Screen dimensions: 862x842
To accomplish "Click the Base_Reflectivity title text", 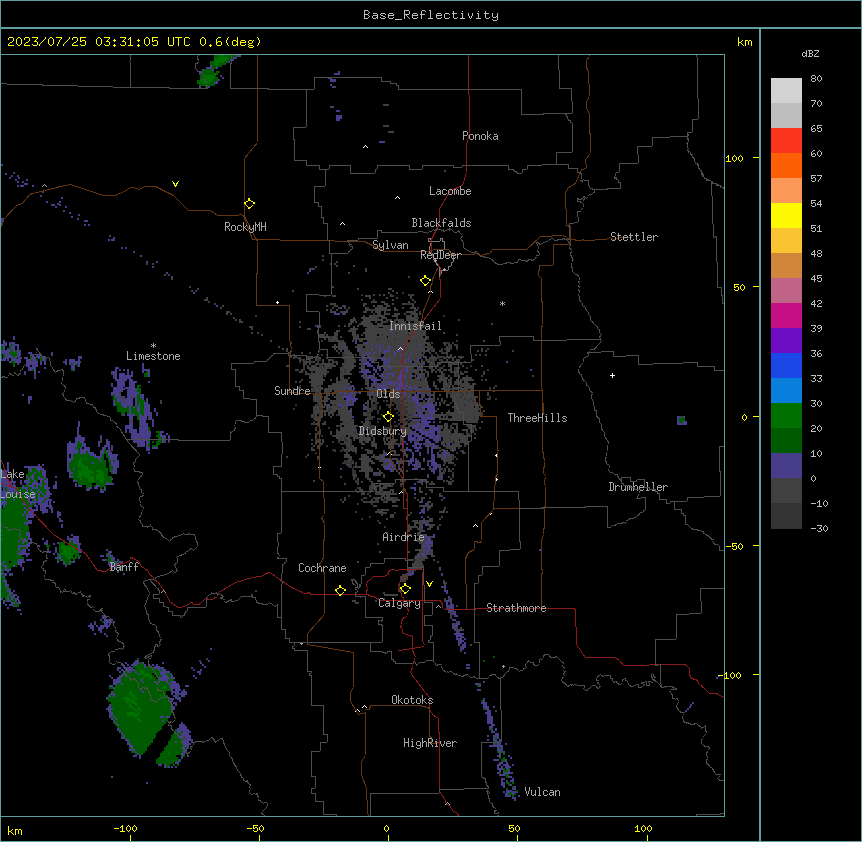I will point(431,15).
